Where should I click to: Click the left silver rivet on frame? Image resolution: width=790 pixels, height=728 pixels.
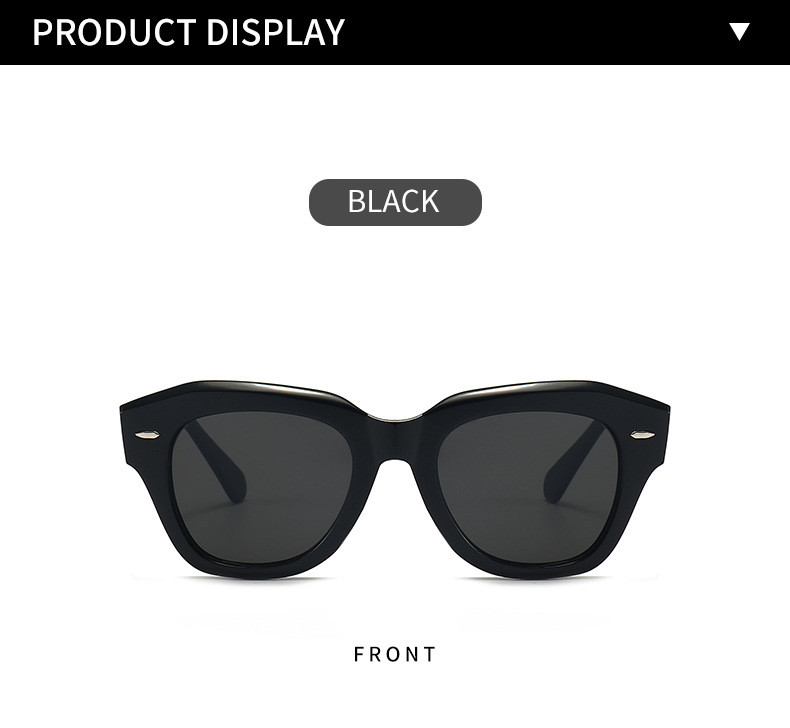pyautogui.click(x=148, y=434)
